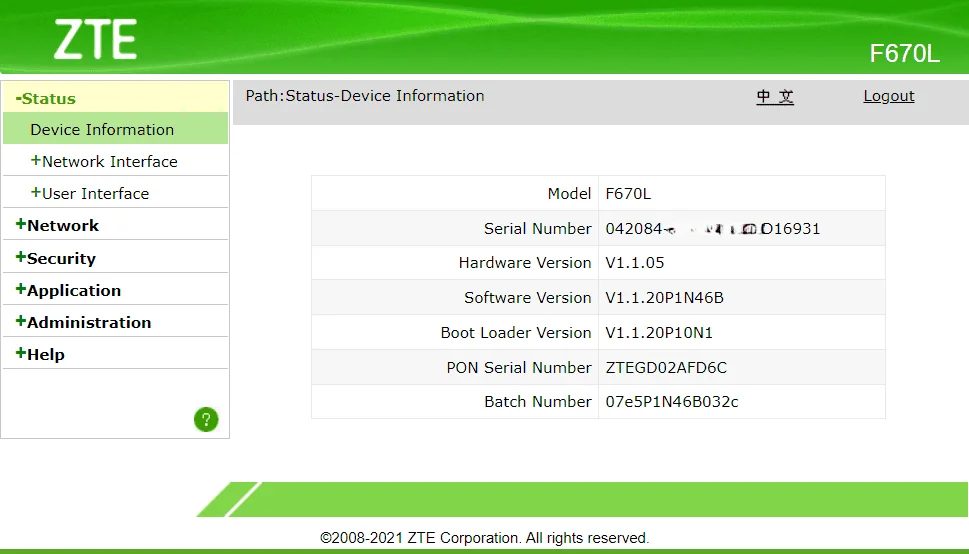Switch language via the 中文 link
969x554 pixels.
coord(775,96)
